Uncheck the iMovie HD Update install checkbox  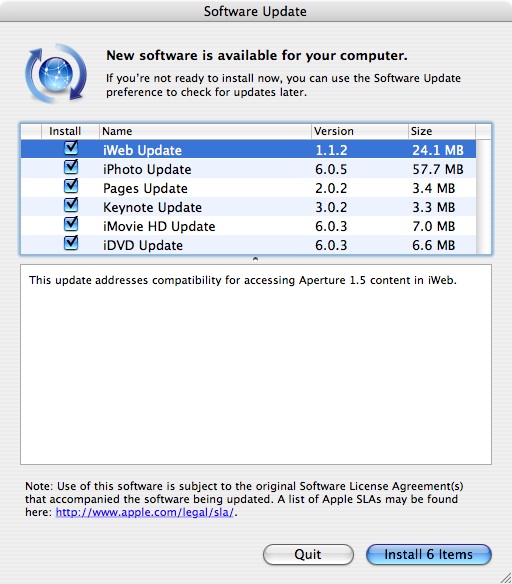click(x=71, y=224)
